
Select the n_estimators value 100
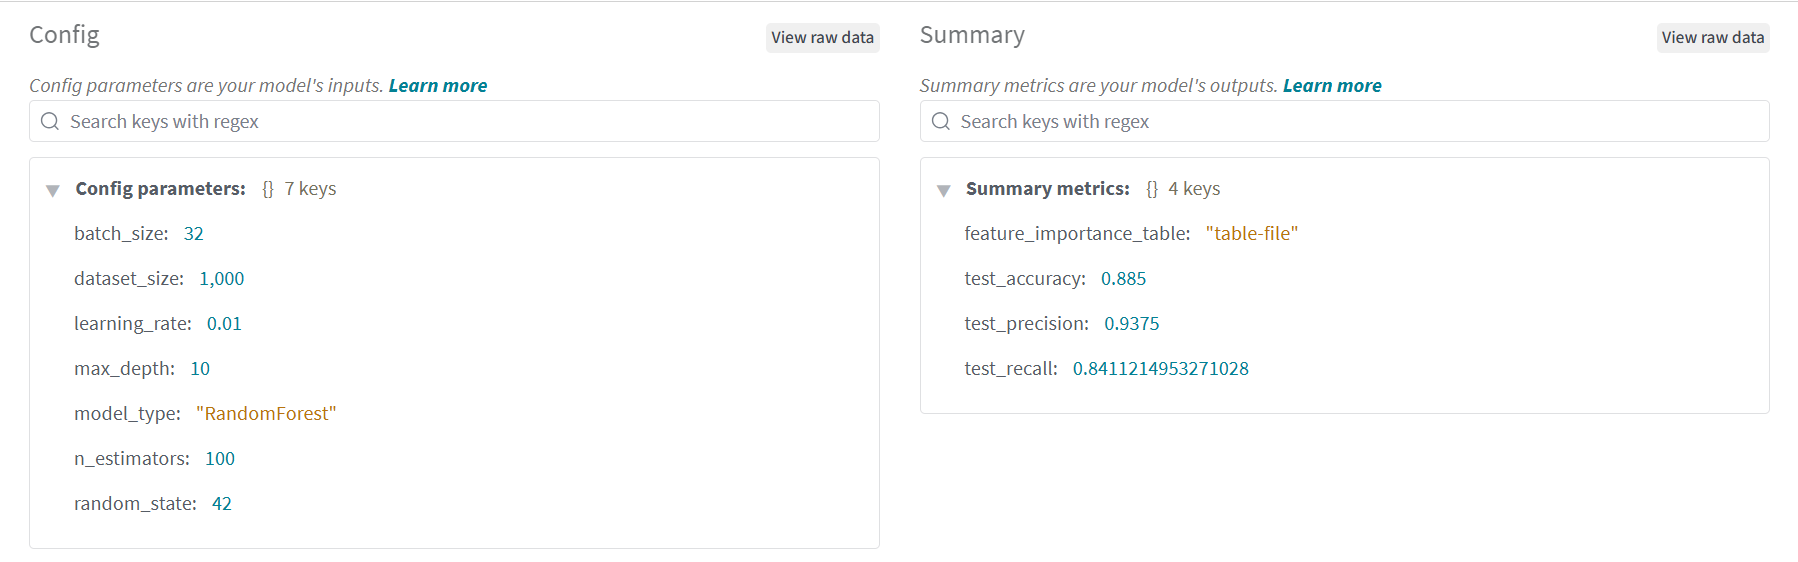220,459
